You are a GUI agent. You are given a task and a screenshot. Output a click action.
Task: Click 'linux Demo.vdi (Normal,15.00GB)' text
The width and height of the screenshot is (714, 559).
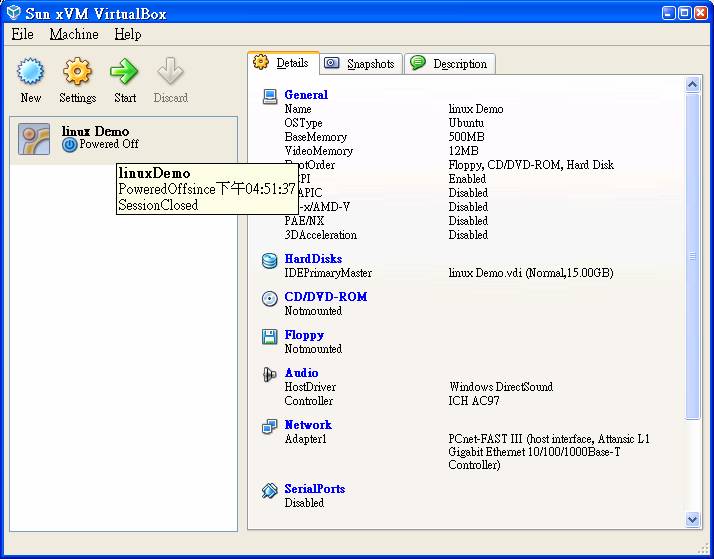pos(531,273)
